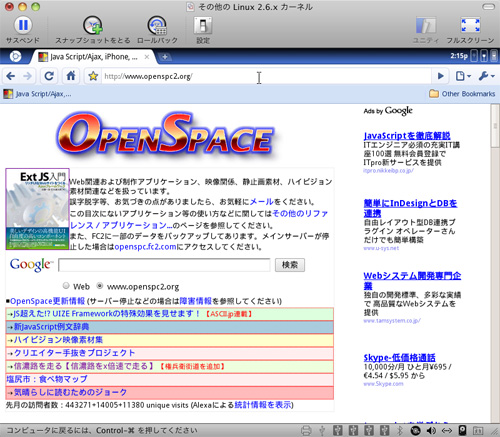
Task: Open Java Script/Ajax bookmark in bookmarks bar
Action: pyautogui.click(x=37, y=94)
